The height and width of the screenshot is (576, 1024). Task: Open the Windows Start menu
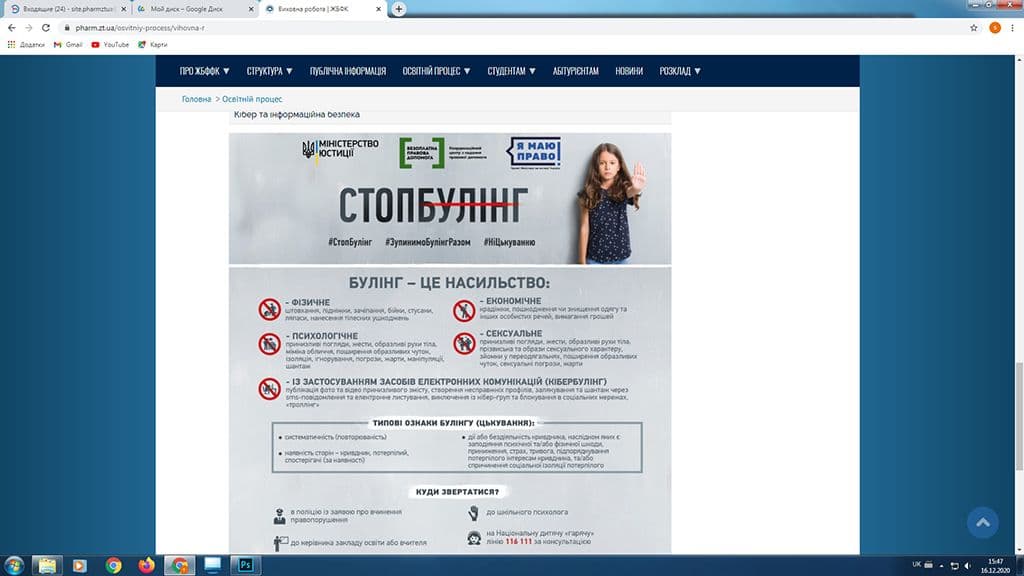pyautogui.click(x=14, y=565)
